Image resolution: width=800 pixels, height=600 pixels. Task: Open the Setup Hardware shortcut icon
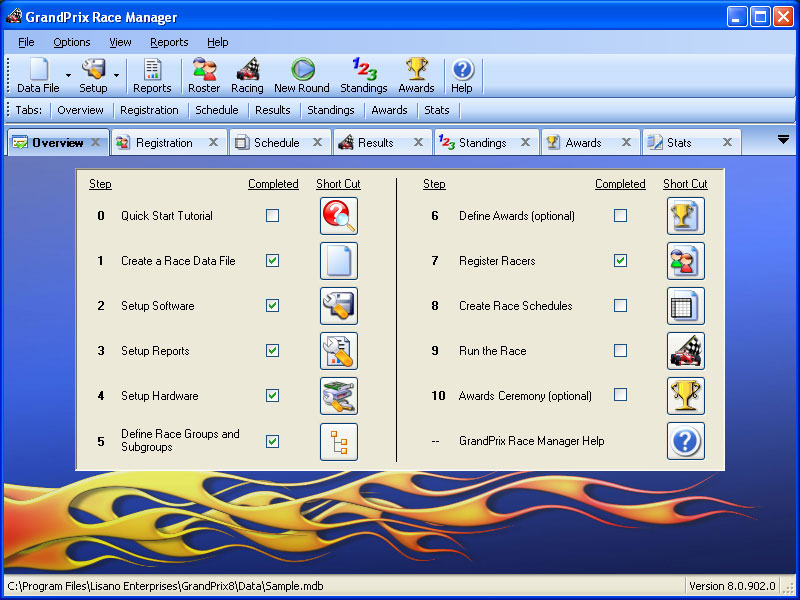(339, 395)
